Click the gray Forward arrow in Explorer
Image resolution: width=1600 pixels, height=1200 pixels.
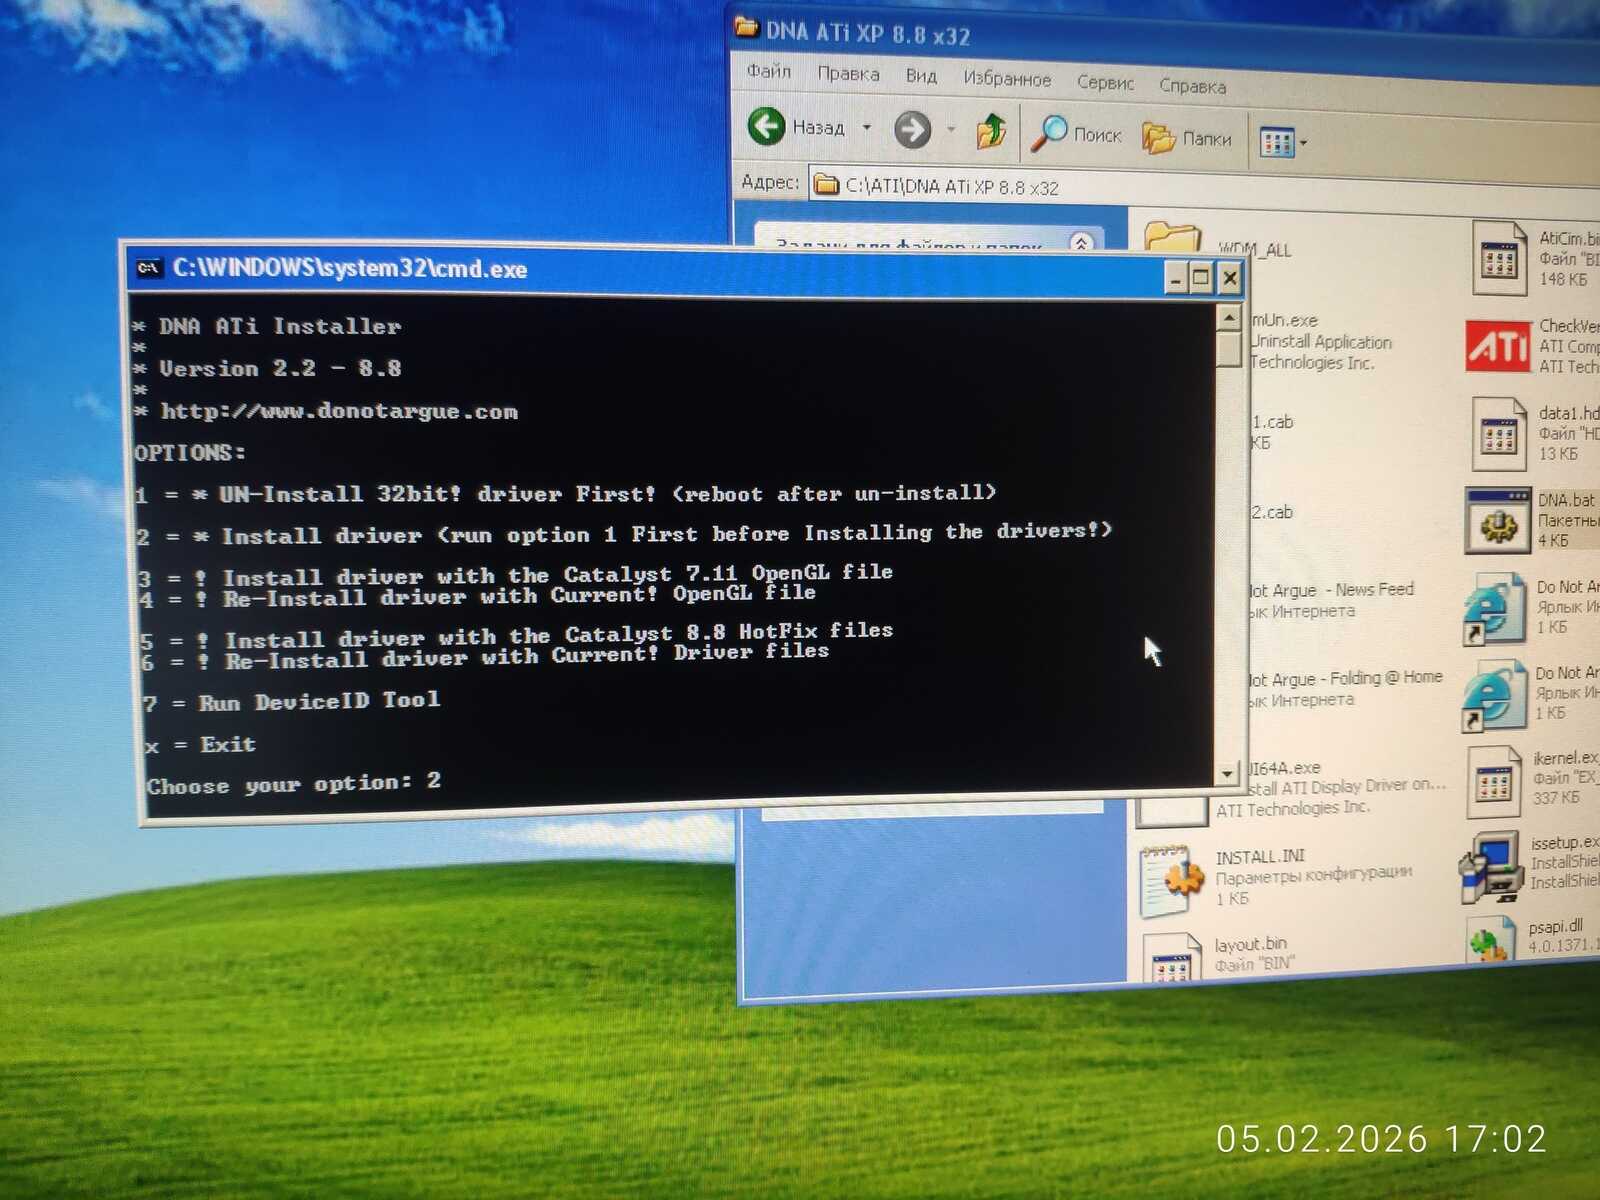911,129
